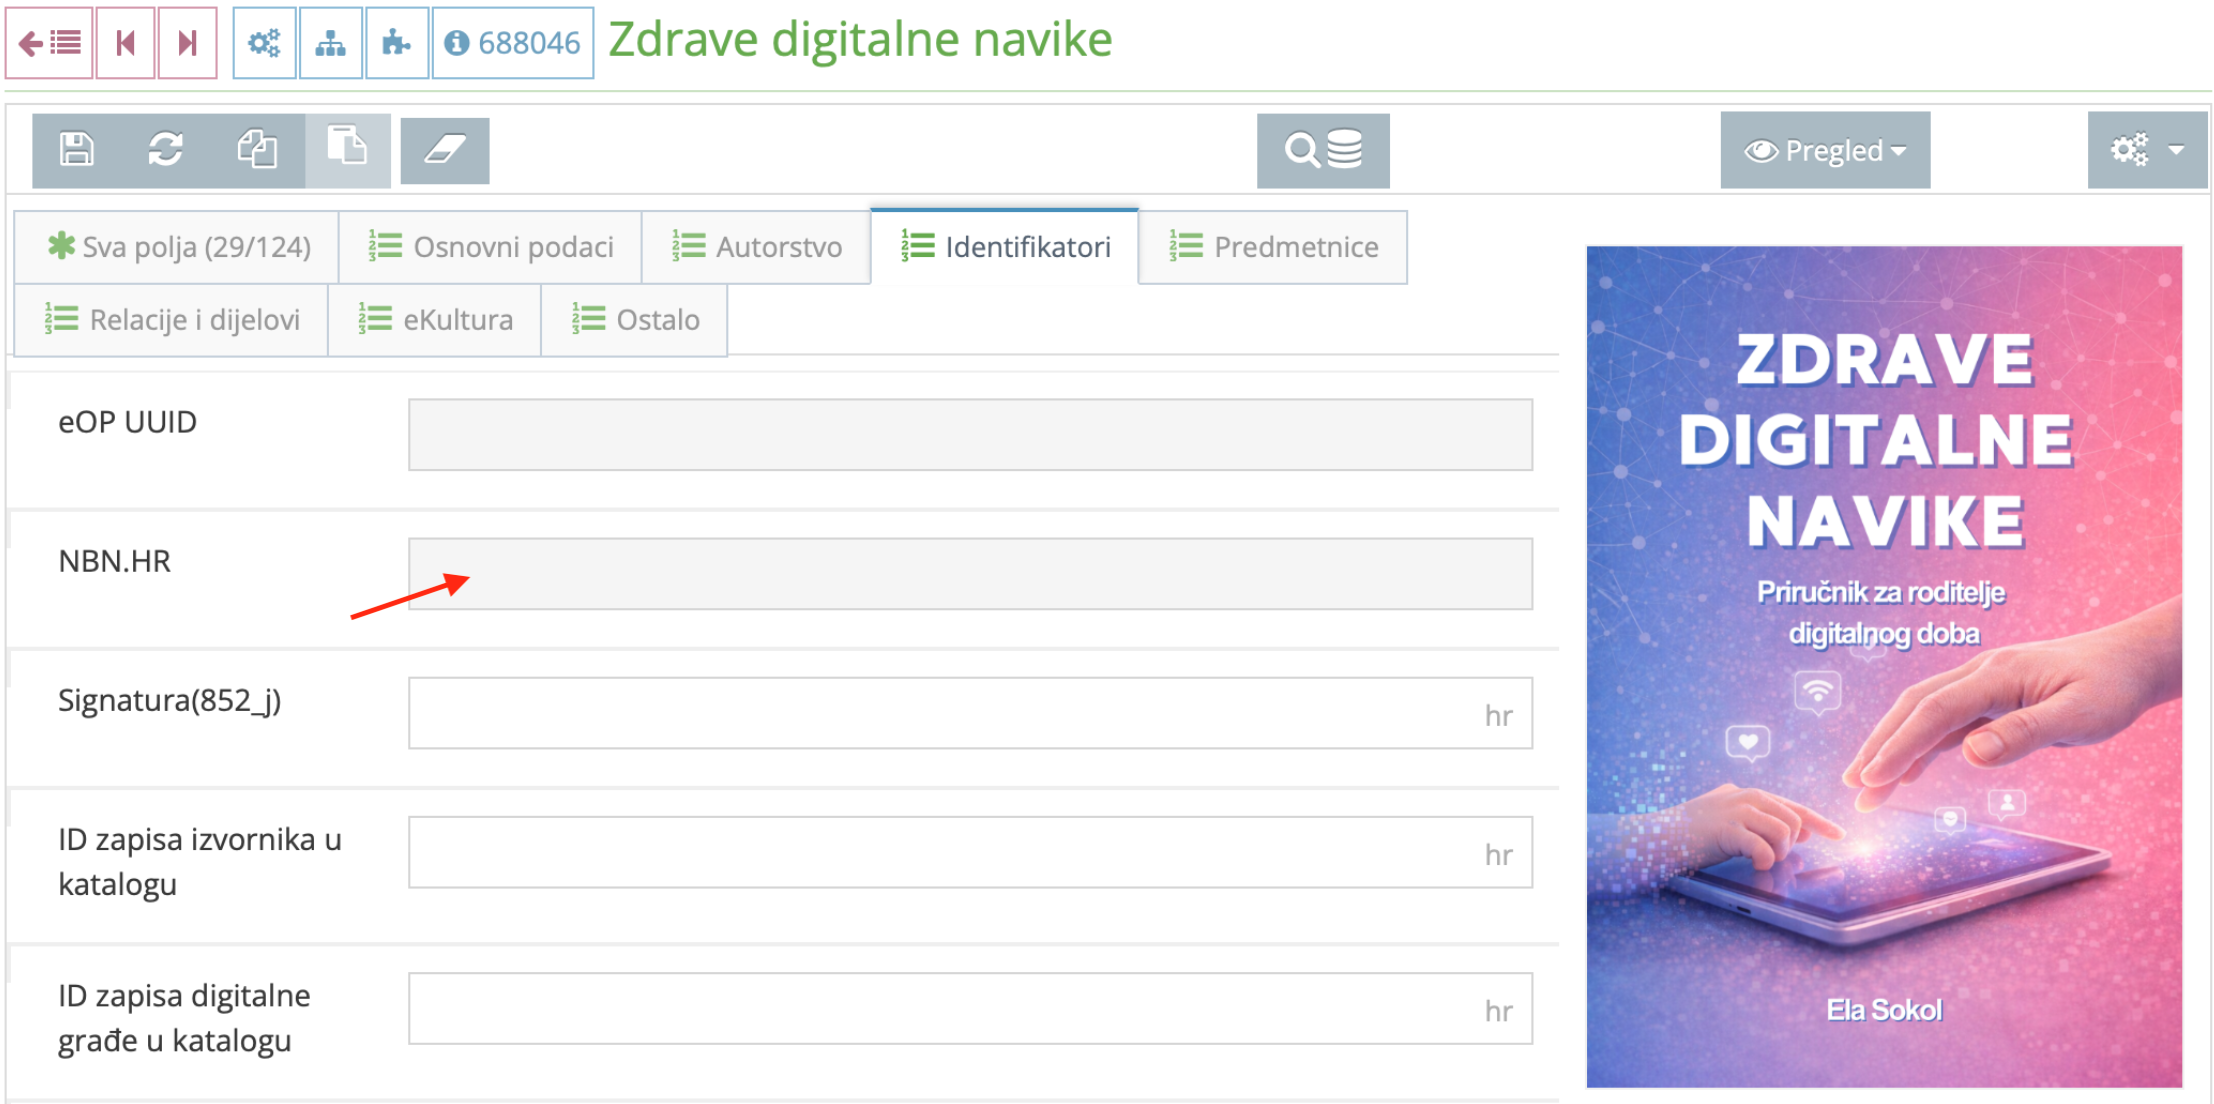Image resolution: width=2214 pixels, height=1104 pixels.
Task: Click the Refresh record icon
Action: tap(165, 150)
